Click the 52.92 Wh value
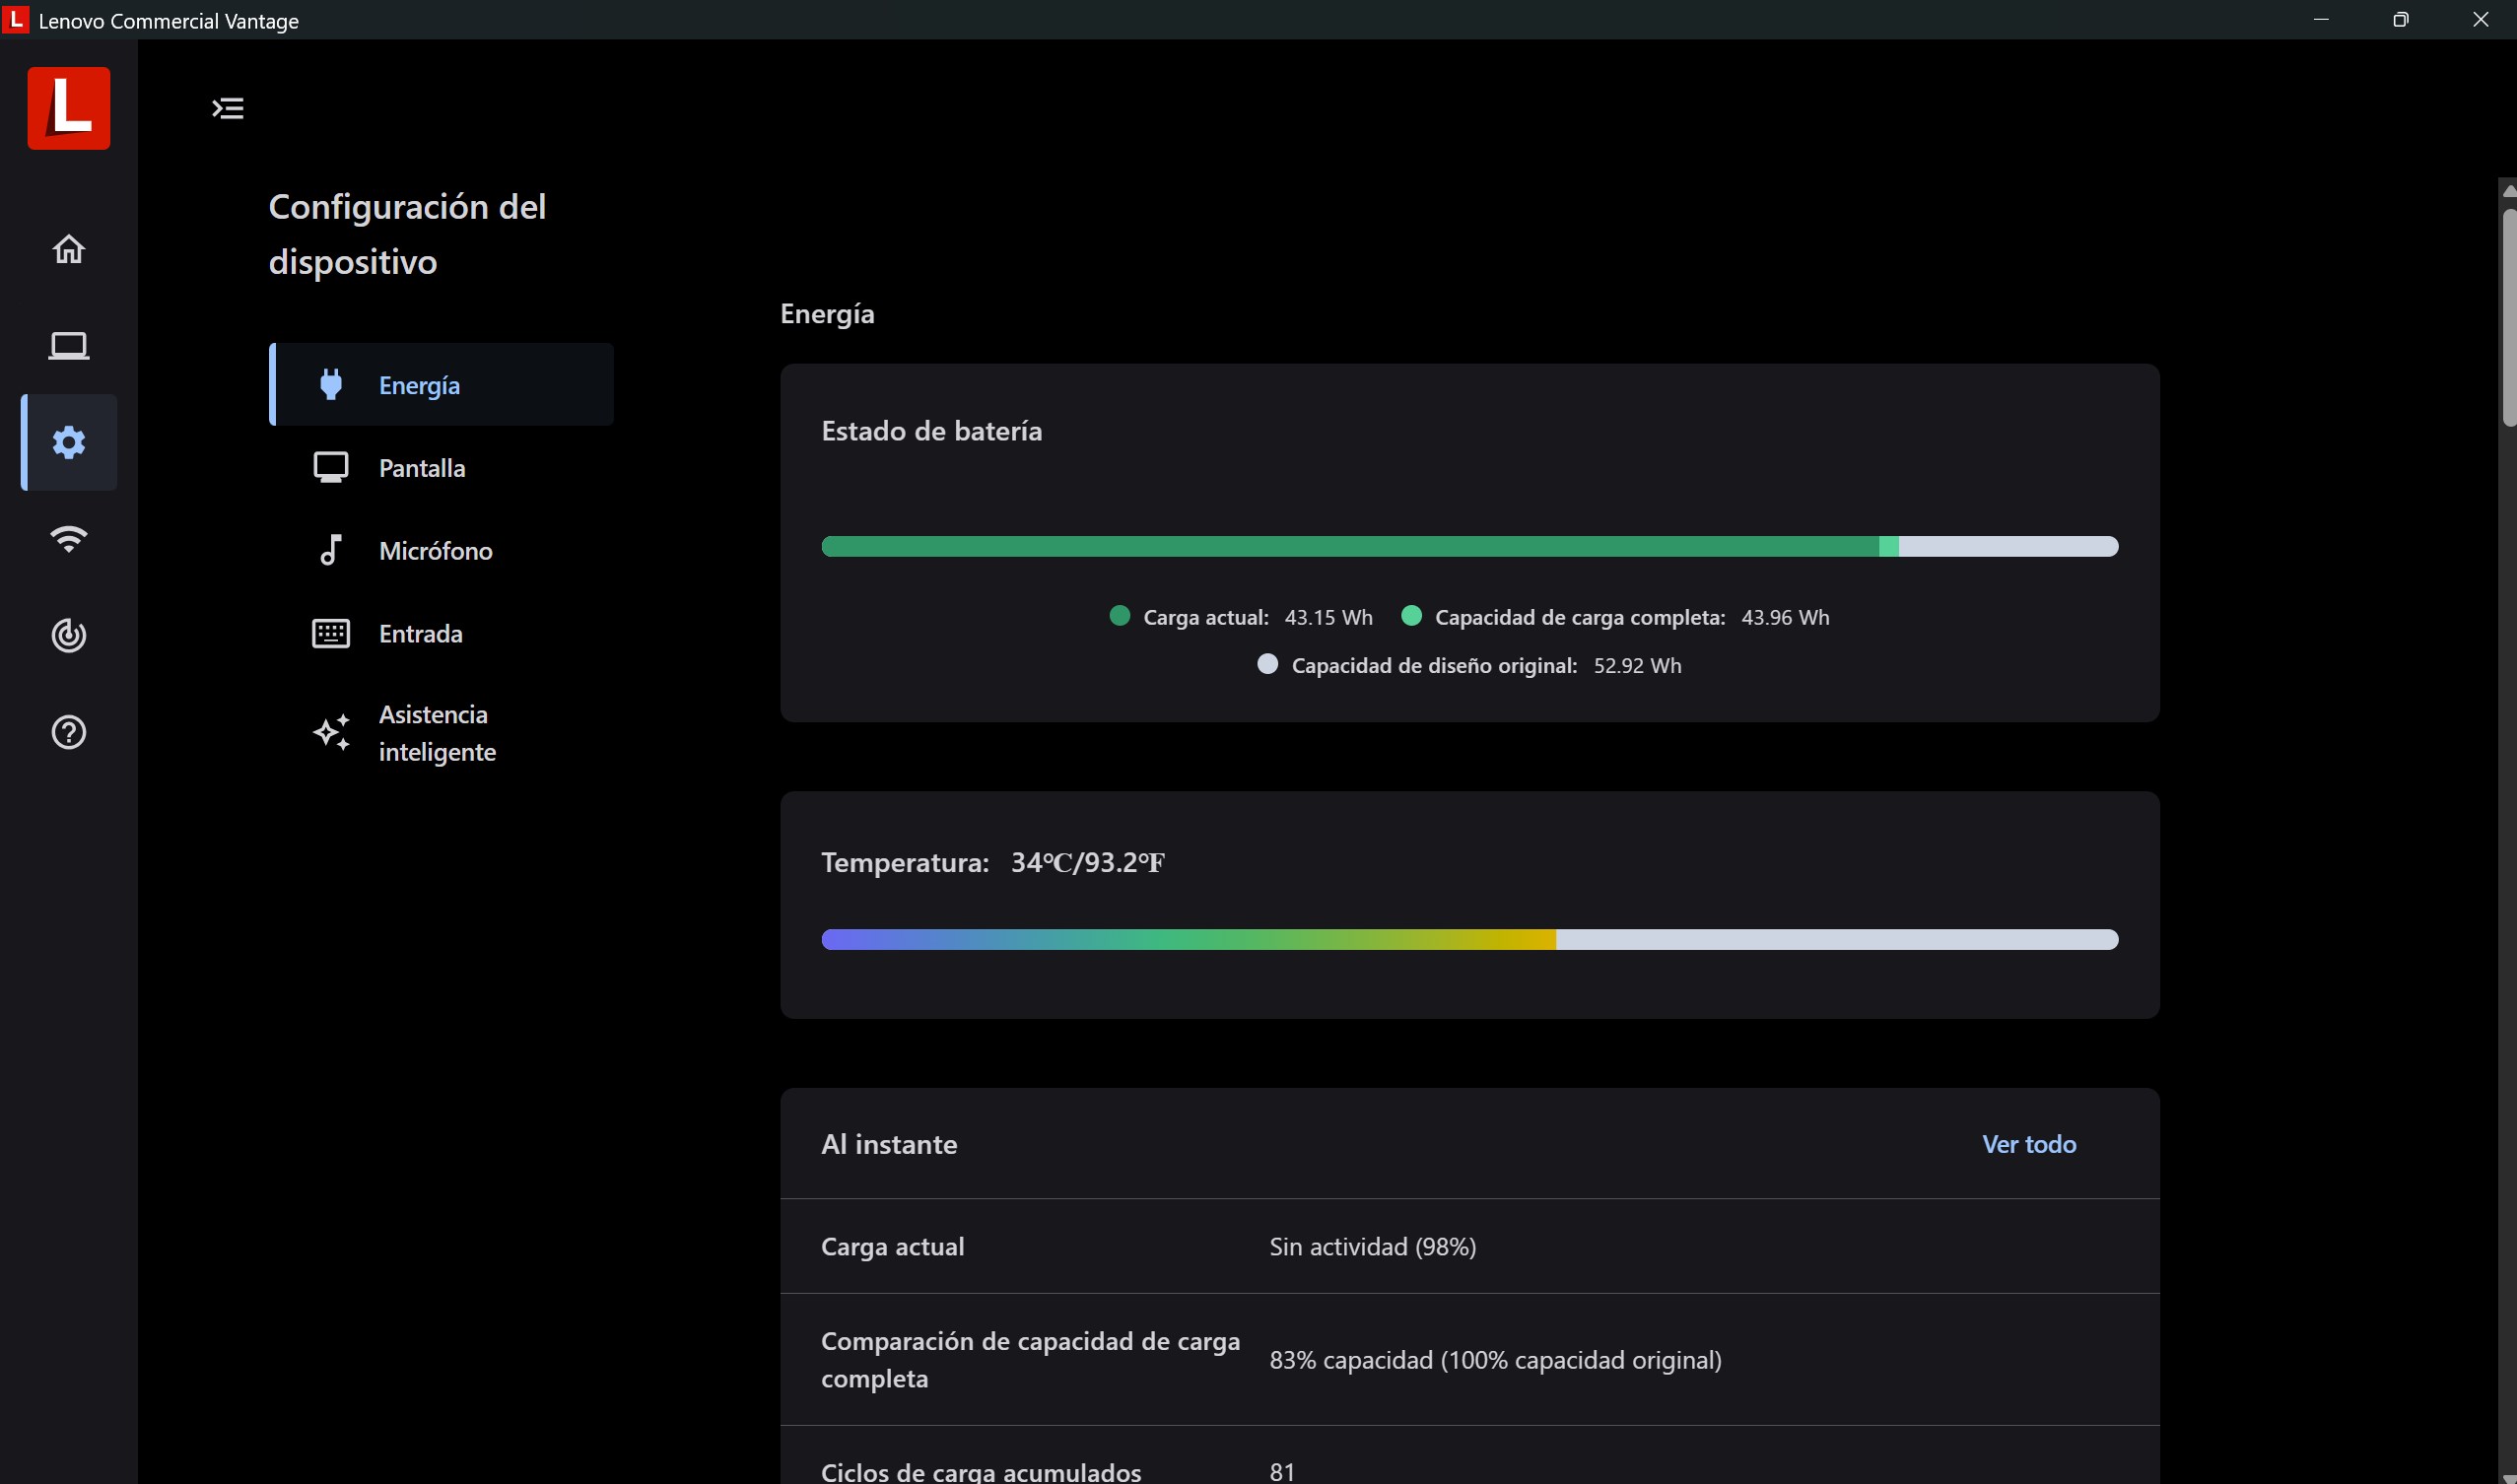Screen dimensions: 2517x1484 click(1637, 665)
